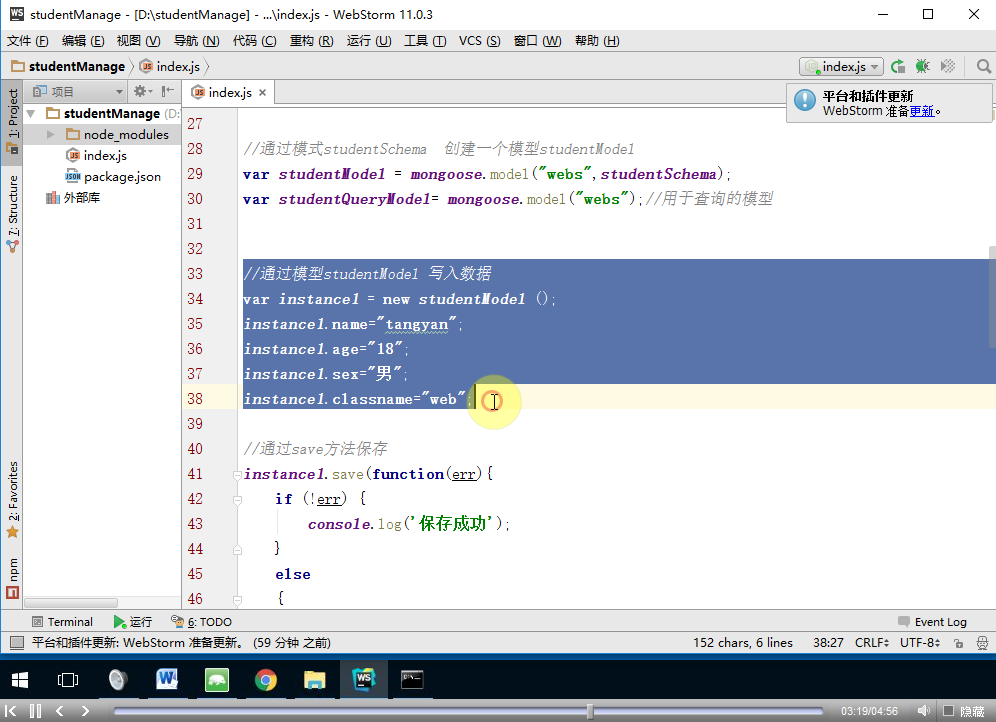Click the 更新 link in the notification
996x722 pixels.
click(x=921, y=111)
